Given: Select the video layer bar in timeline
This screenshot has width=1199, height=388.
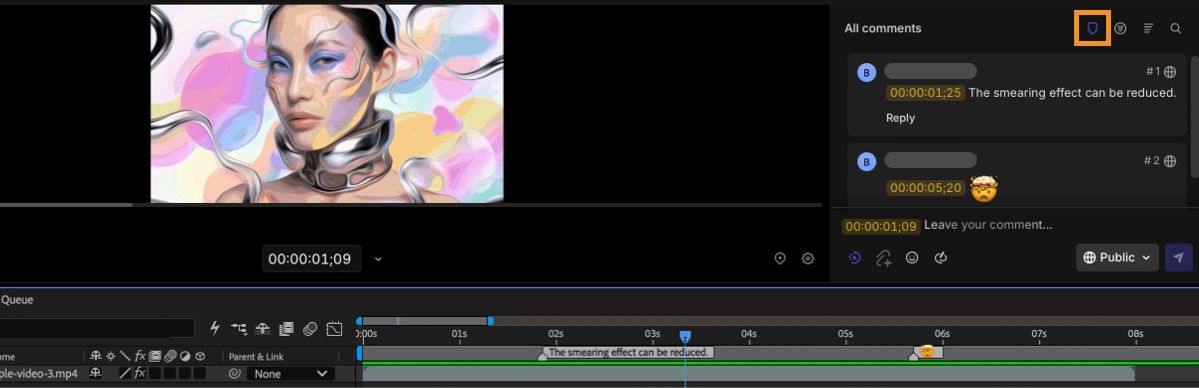Looking at the screenshot, I should 749,373.
